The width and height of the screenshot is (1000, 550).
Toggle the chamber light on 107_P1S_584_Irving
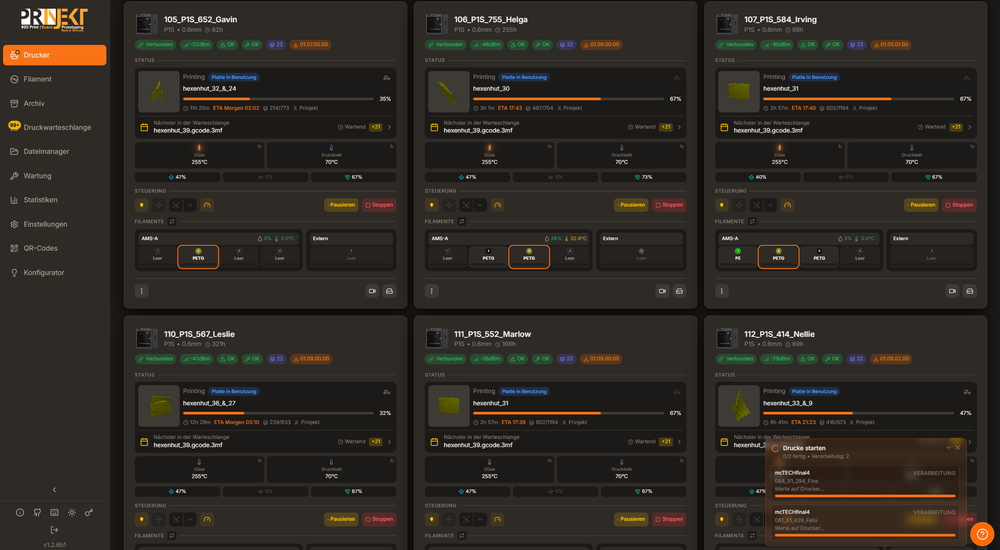(x=722, y=205)
